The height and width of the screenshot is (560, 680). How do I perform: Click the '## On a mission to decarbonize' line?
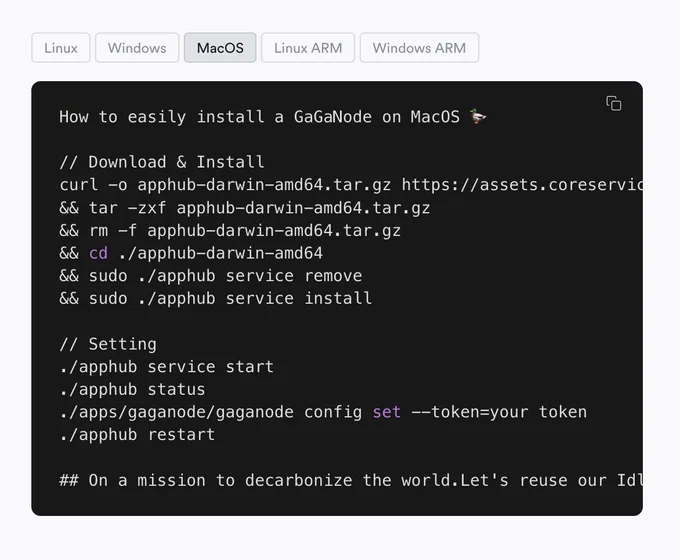[351, 480]
